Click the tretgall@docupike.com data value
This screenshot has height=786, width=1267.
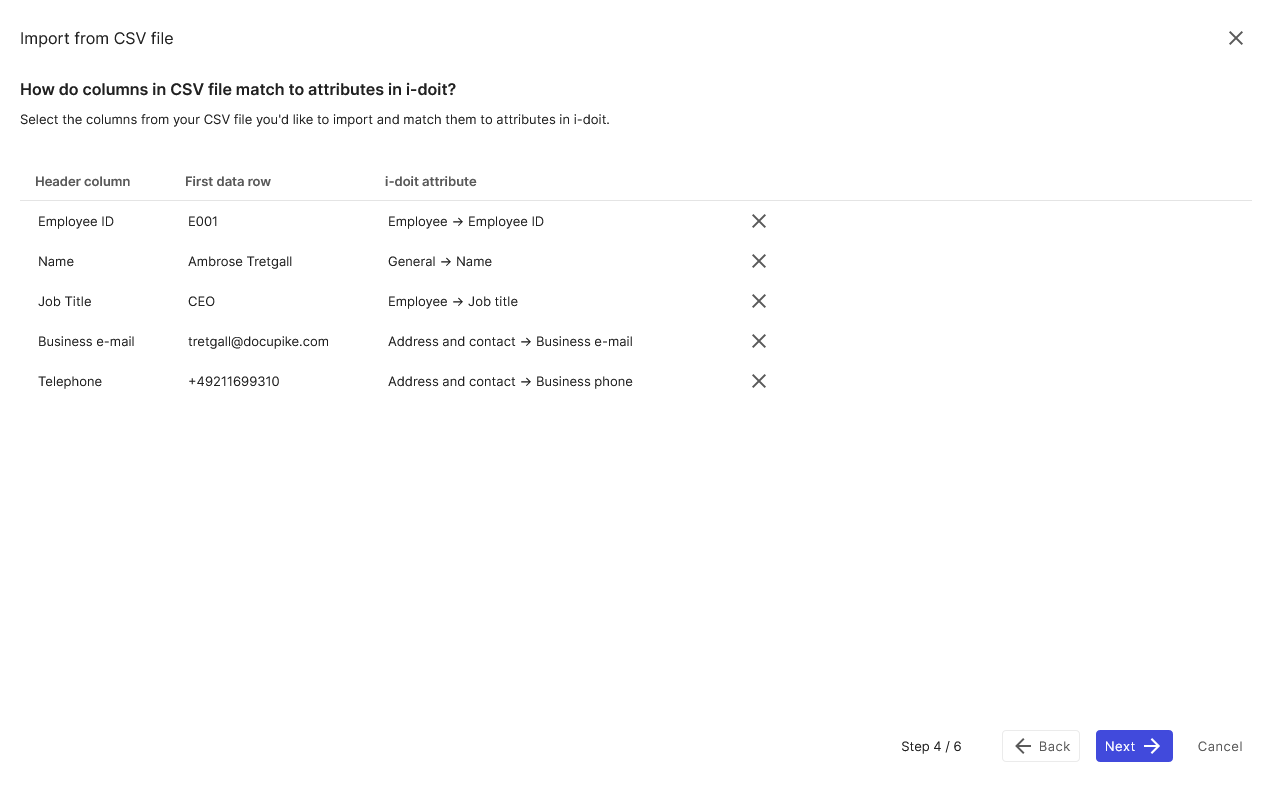(258, 341)
